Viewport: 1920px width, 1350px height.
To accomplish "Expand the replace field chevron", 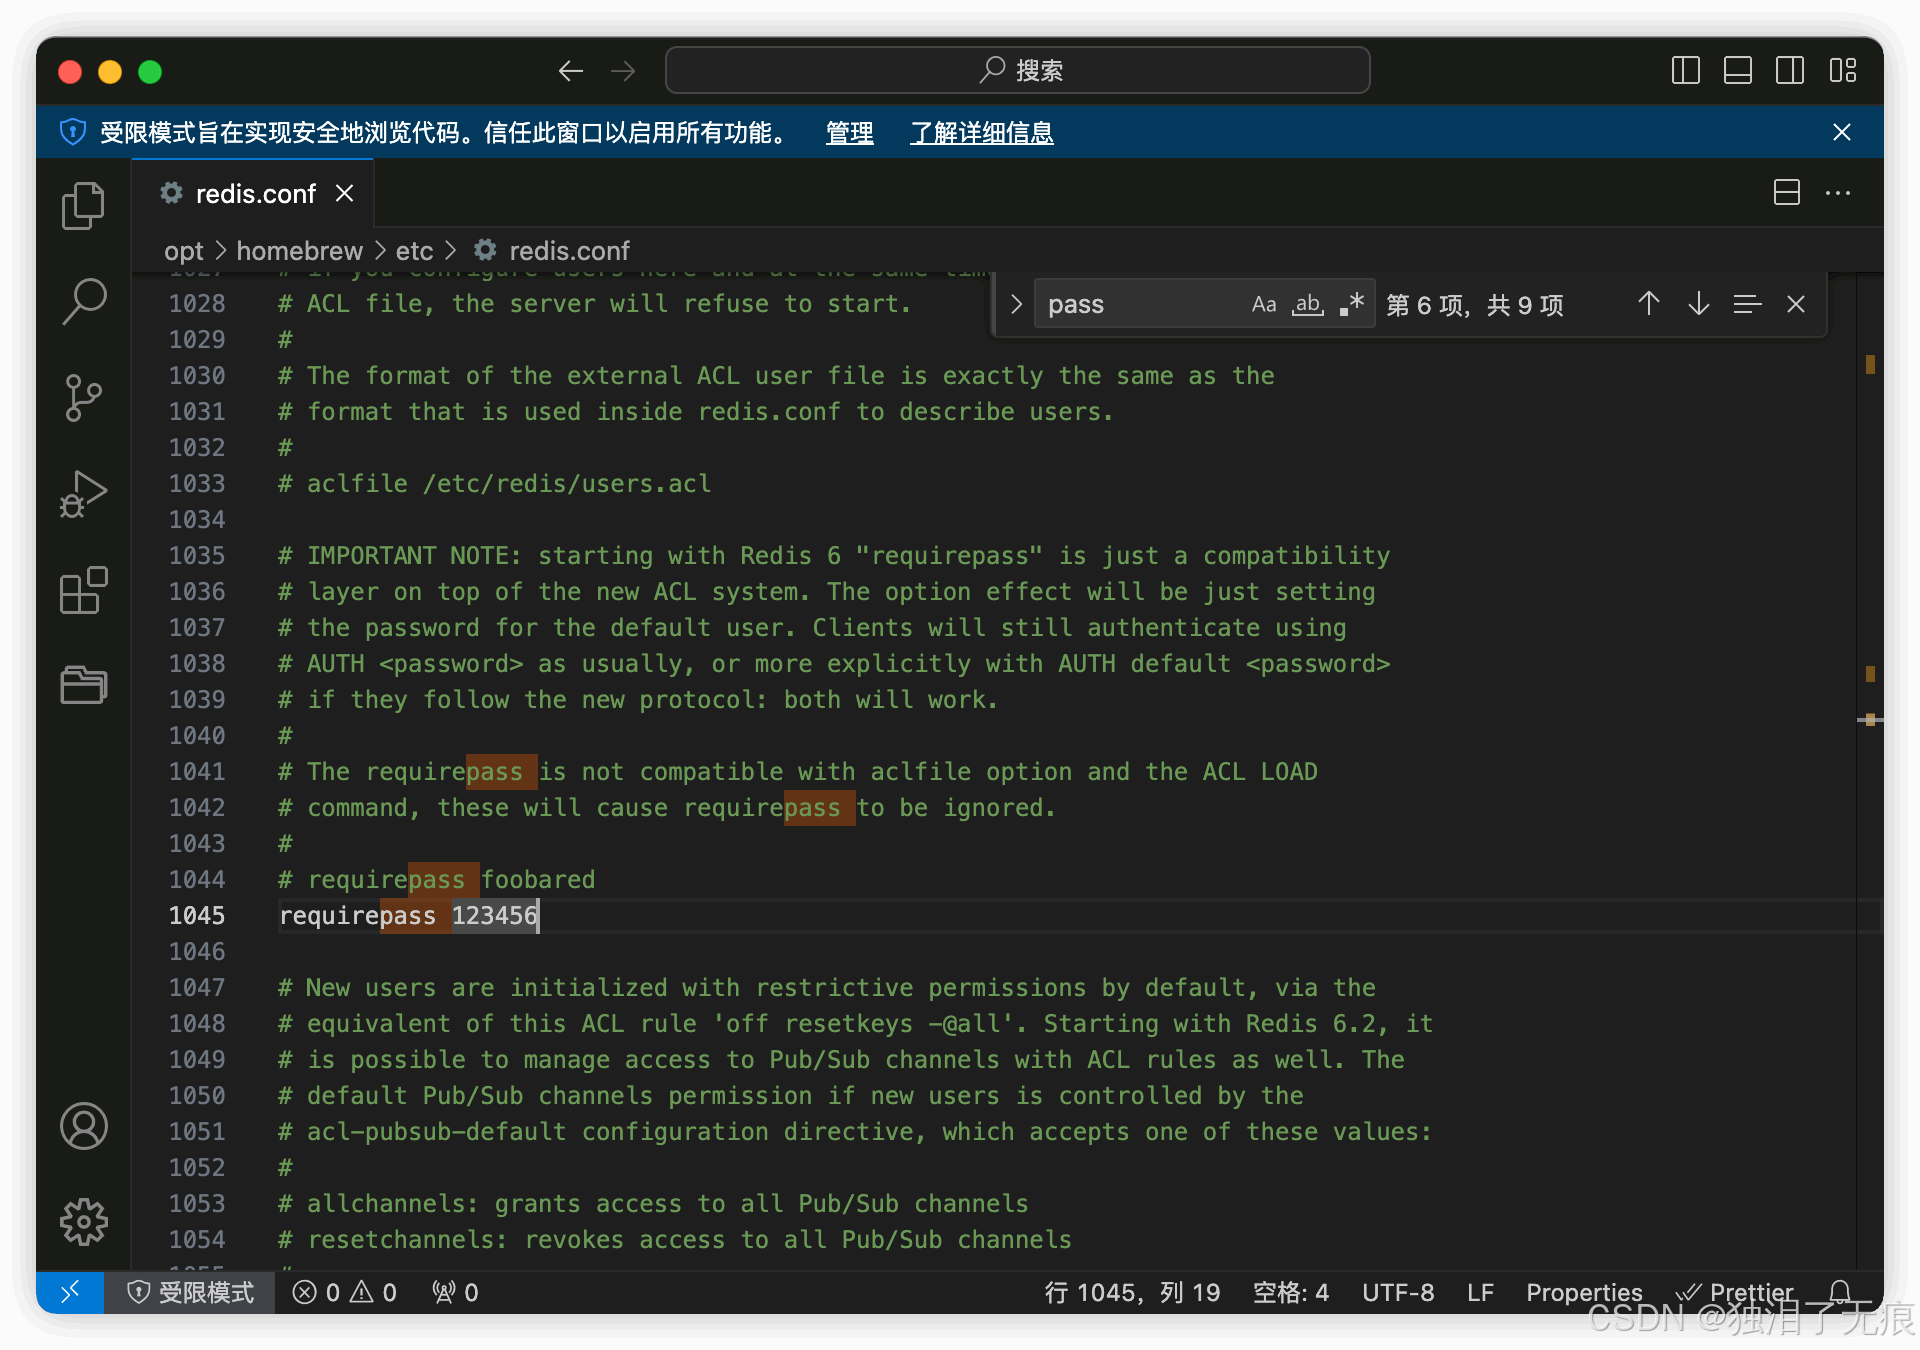I will click(1016, 304).
